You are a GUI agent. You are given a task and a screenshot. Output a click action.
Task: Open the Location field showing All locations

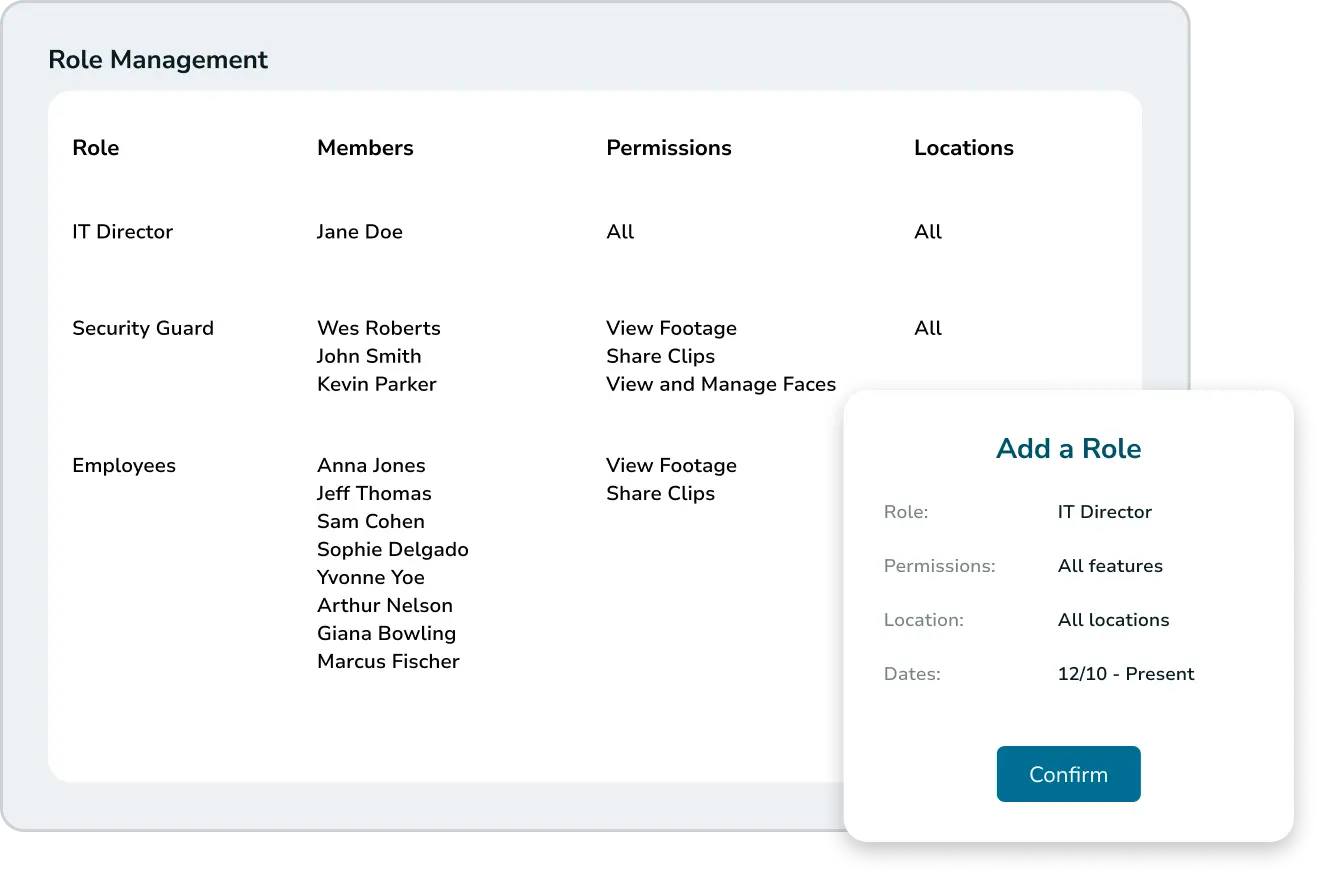pyautogui.click(x=1113, y=620)
